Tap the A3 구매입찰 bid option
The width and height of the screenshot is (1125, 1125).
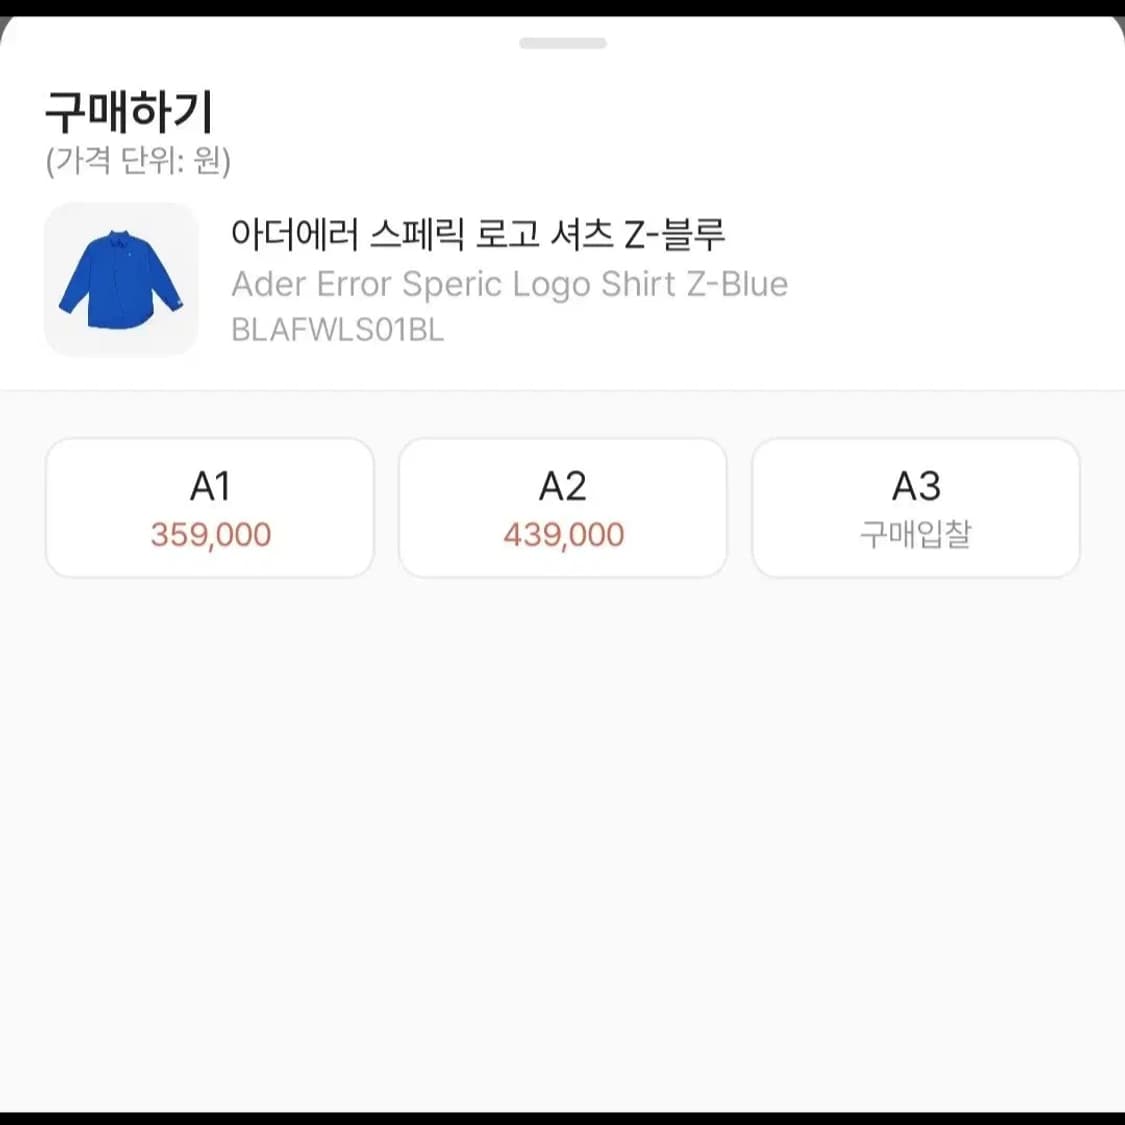(x=916, y=507)
